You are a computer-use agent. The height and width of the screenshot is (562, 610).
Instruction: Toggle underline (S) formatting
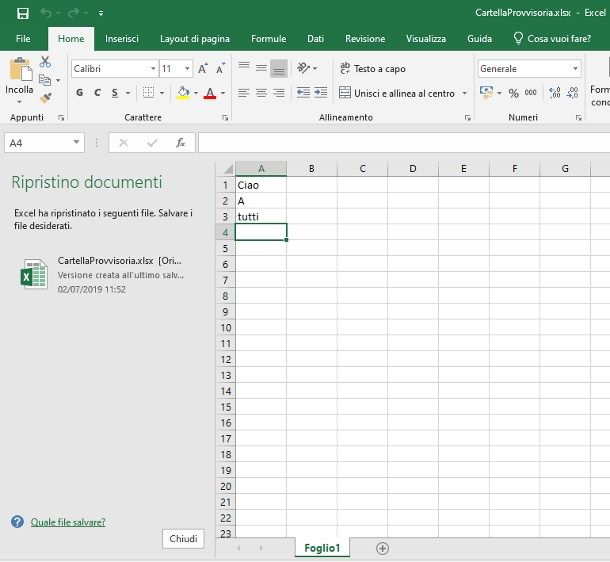point(114,93)
